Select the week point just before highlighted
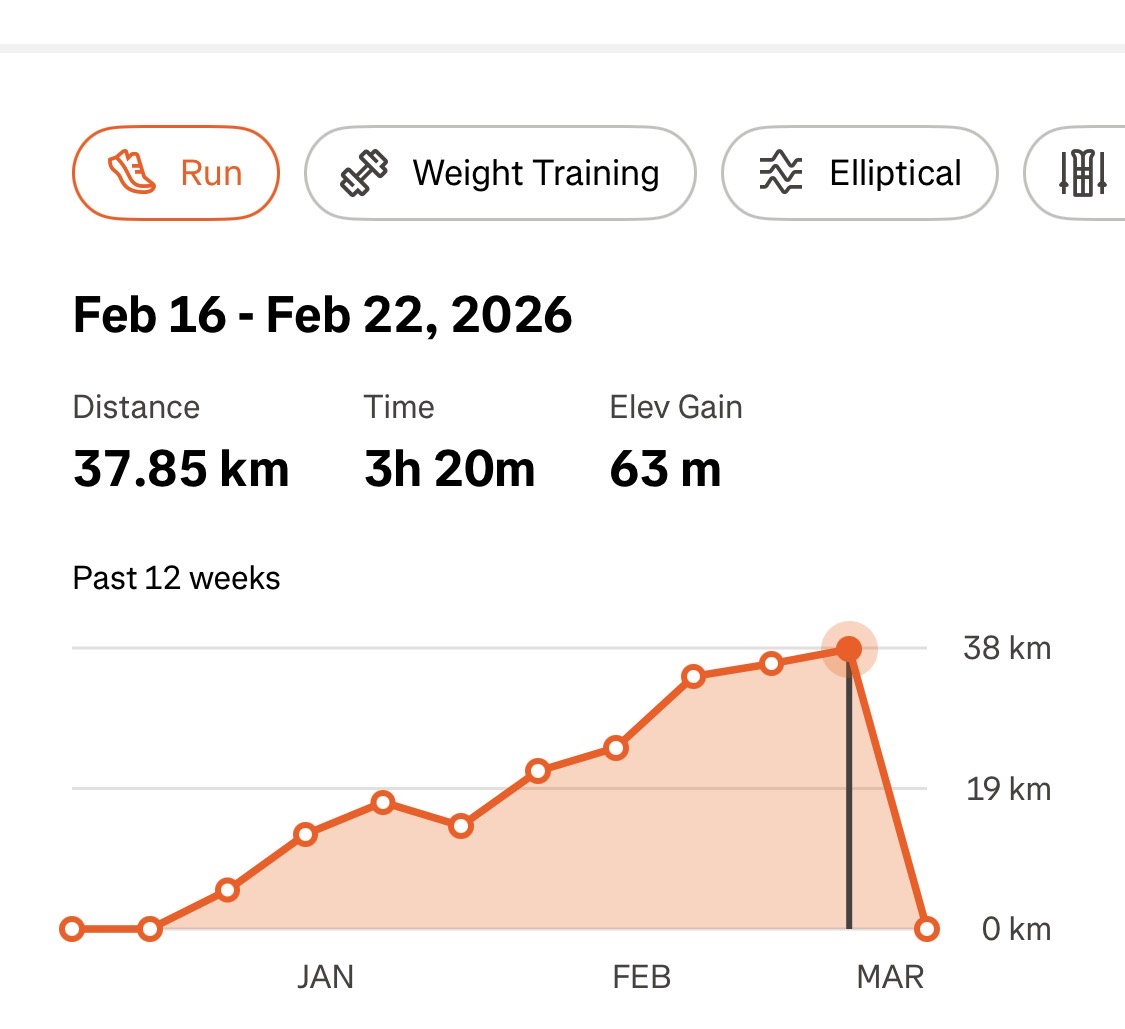The image size is (1125, 1029). (x=771, y=663)
